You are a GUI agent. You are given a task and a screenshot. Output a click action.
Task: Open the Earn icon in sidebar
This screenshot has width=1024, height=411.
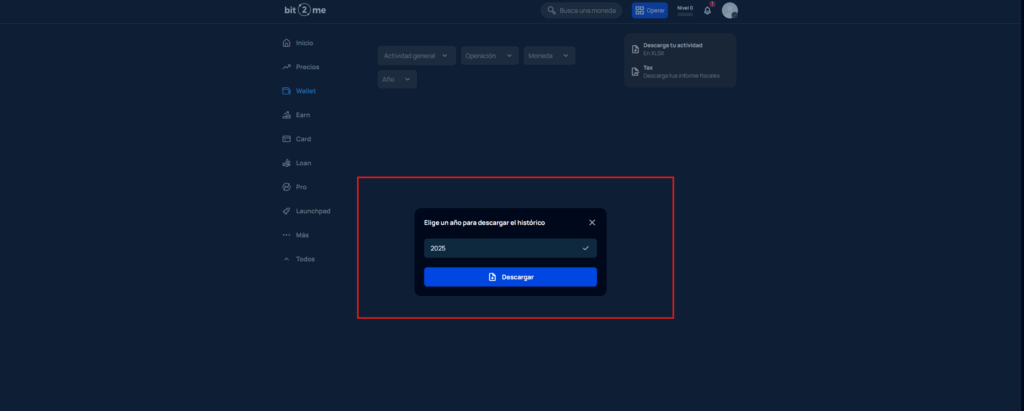(286, 115)
